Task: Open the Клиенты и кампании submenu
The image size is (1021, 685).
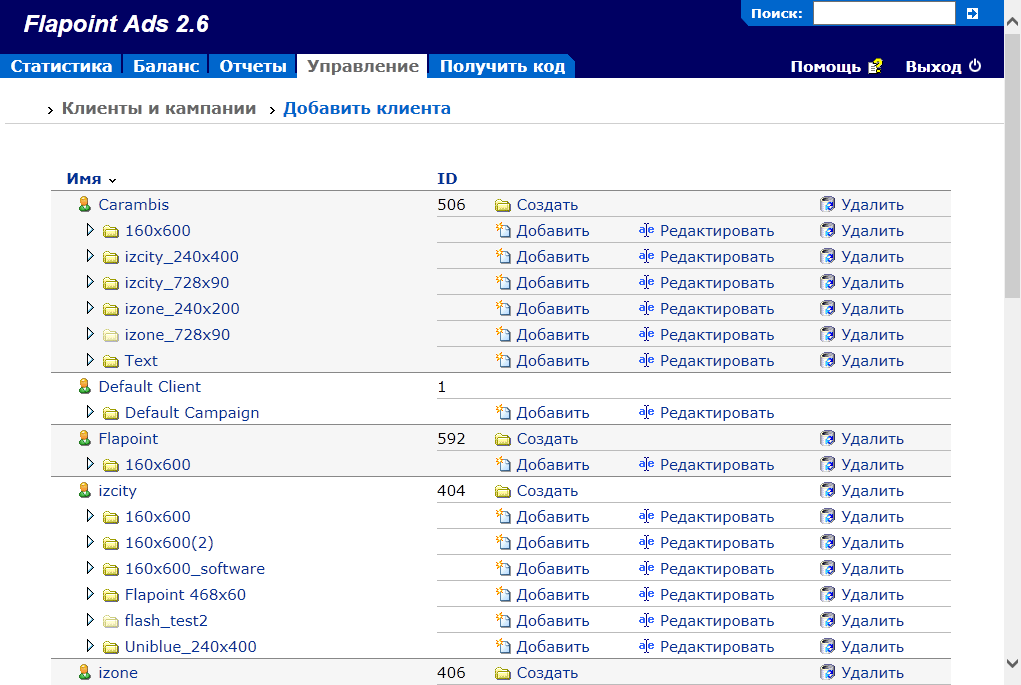Action: click(x=159, y=108)
